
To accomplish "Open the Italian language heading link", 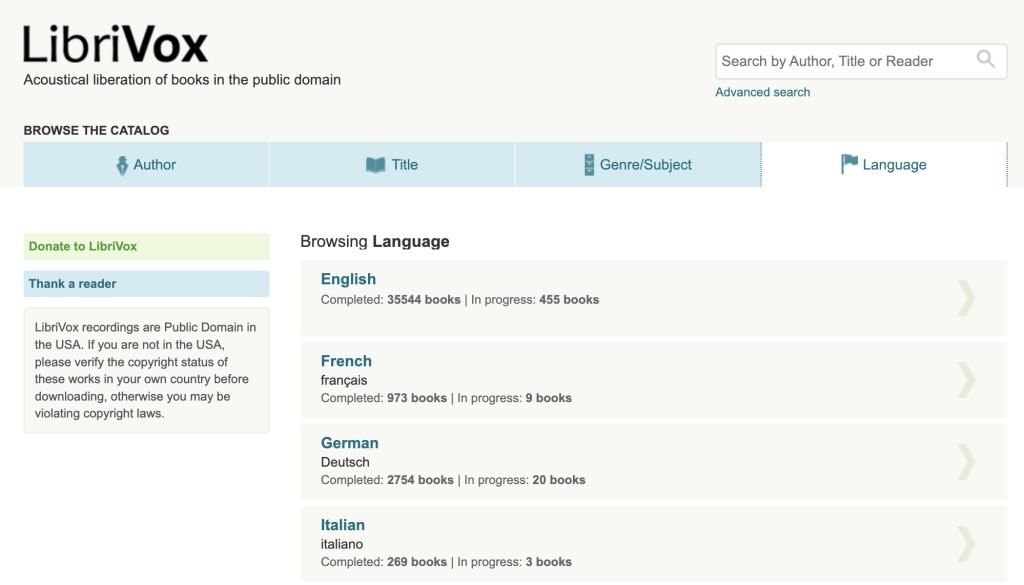I will pos(342,525).
